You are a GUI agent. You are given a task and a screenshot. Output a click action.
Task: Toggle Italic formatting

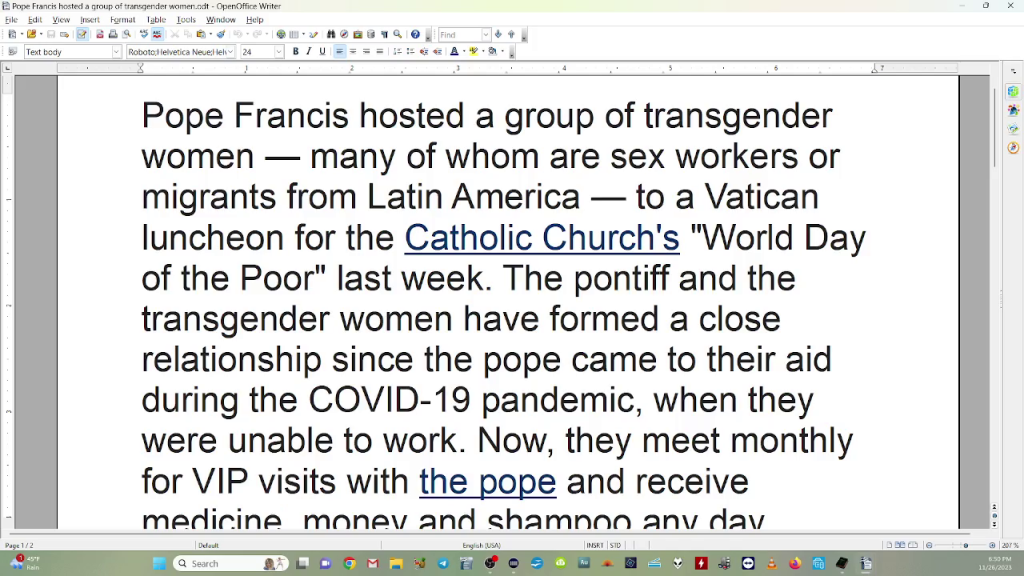(309, 52)
